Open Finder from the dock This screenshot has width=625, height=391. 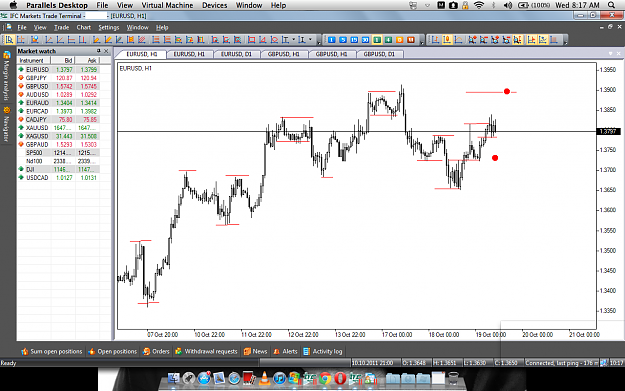pos(173,378)
